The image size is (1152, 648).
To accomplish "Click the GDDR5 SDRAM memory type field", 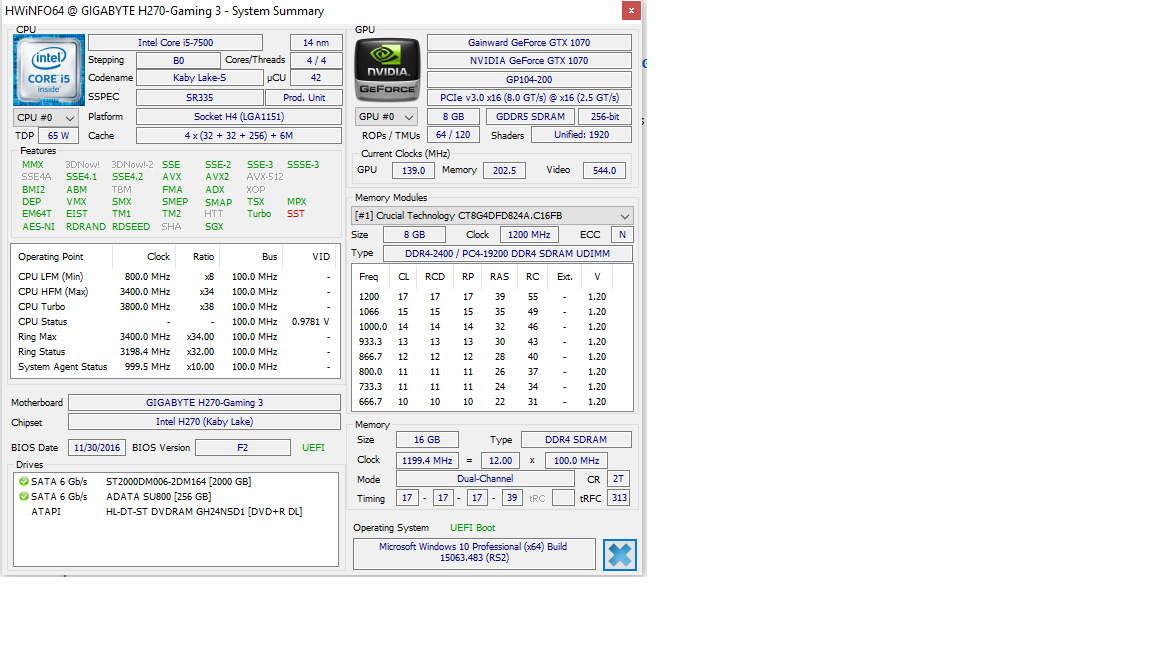I will (x=530, y=116).
